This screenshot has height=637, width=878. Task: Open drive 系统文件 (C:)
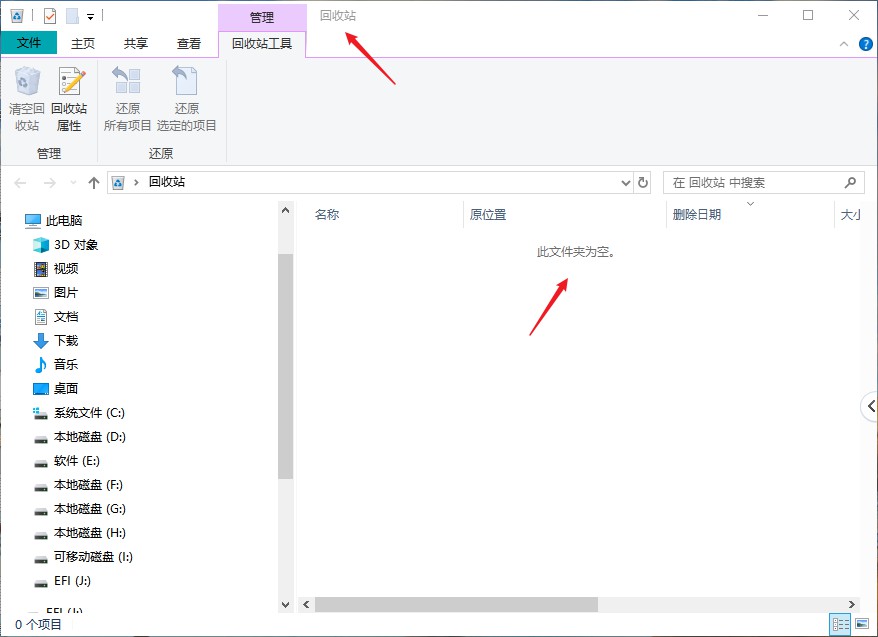coord(79,413)
